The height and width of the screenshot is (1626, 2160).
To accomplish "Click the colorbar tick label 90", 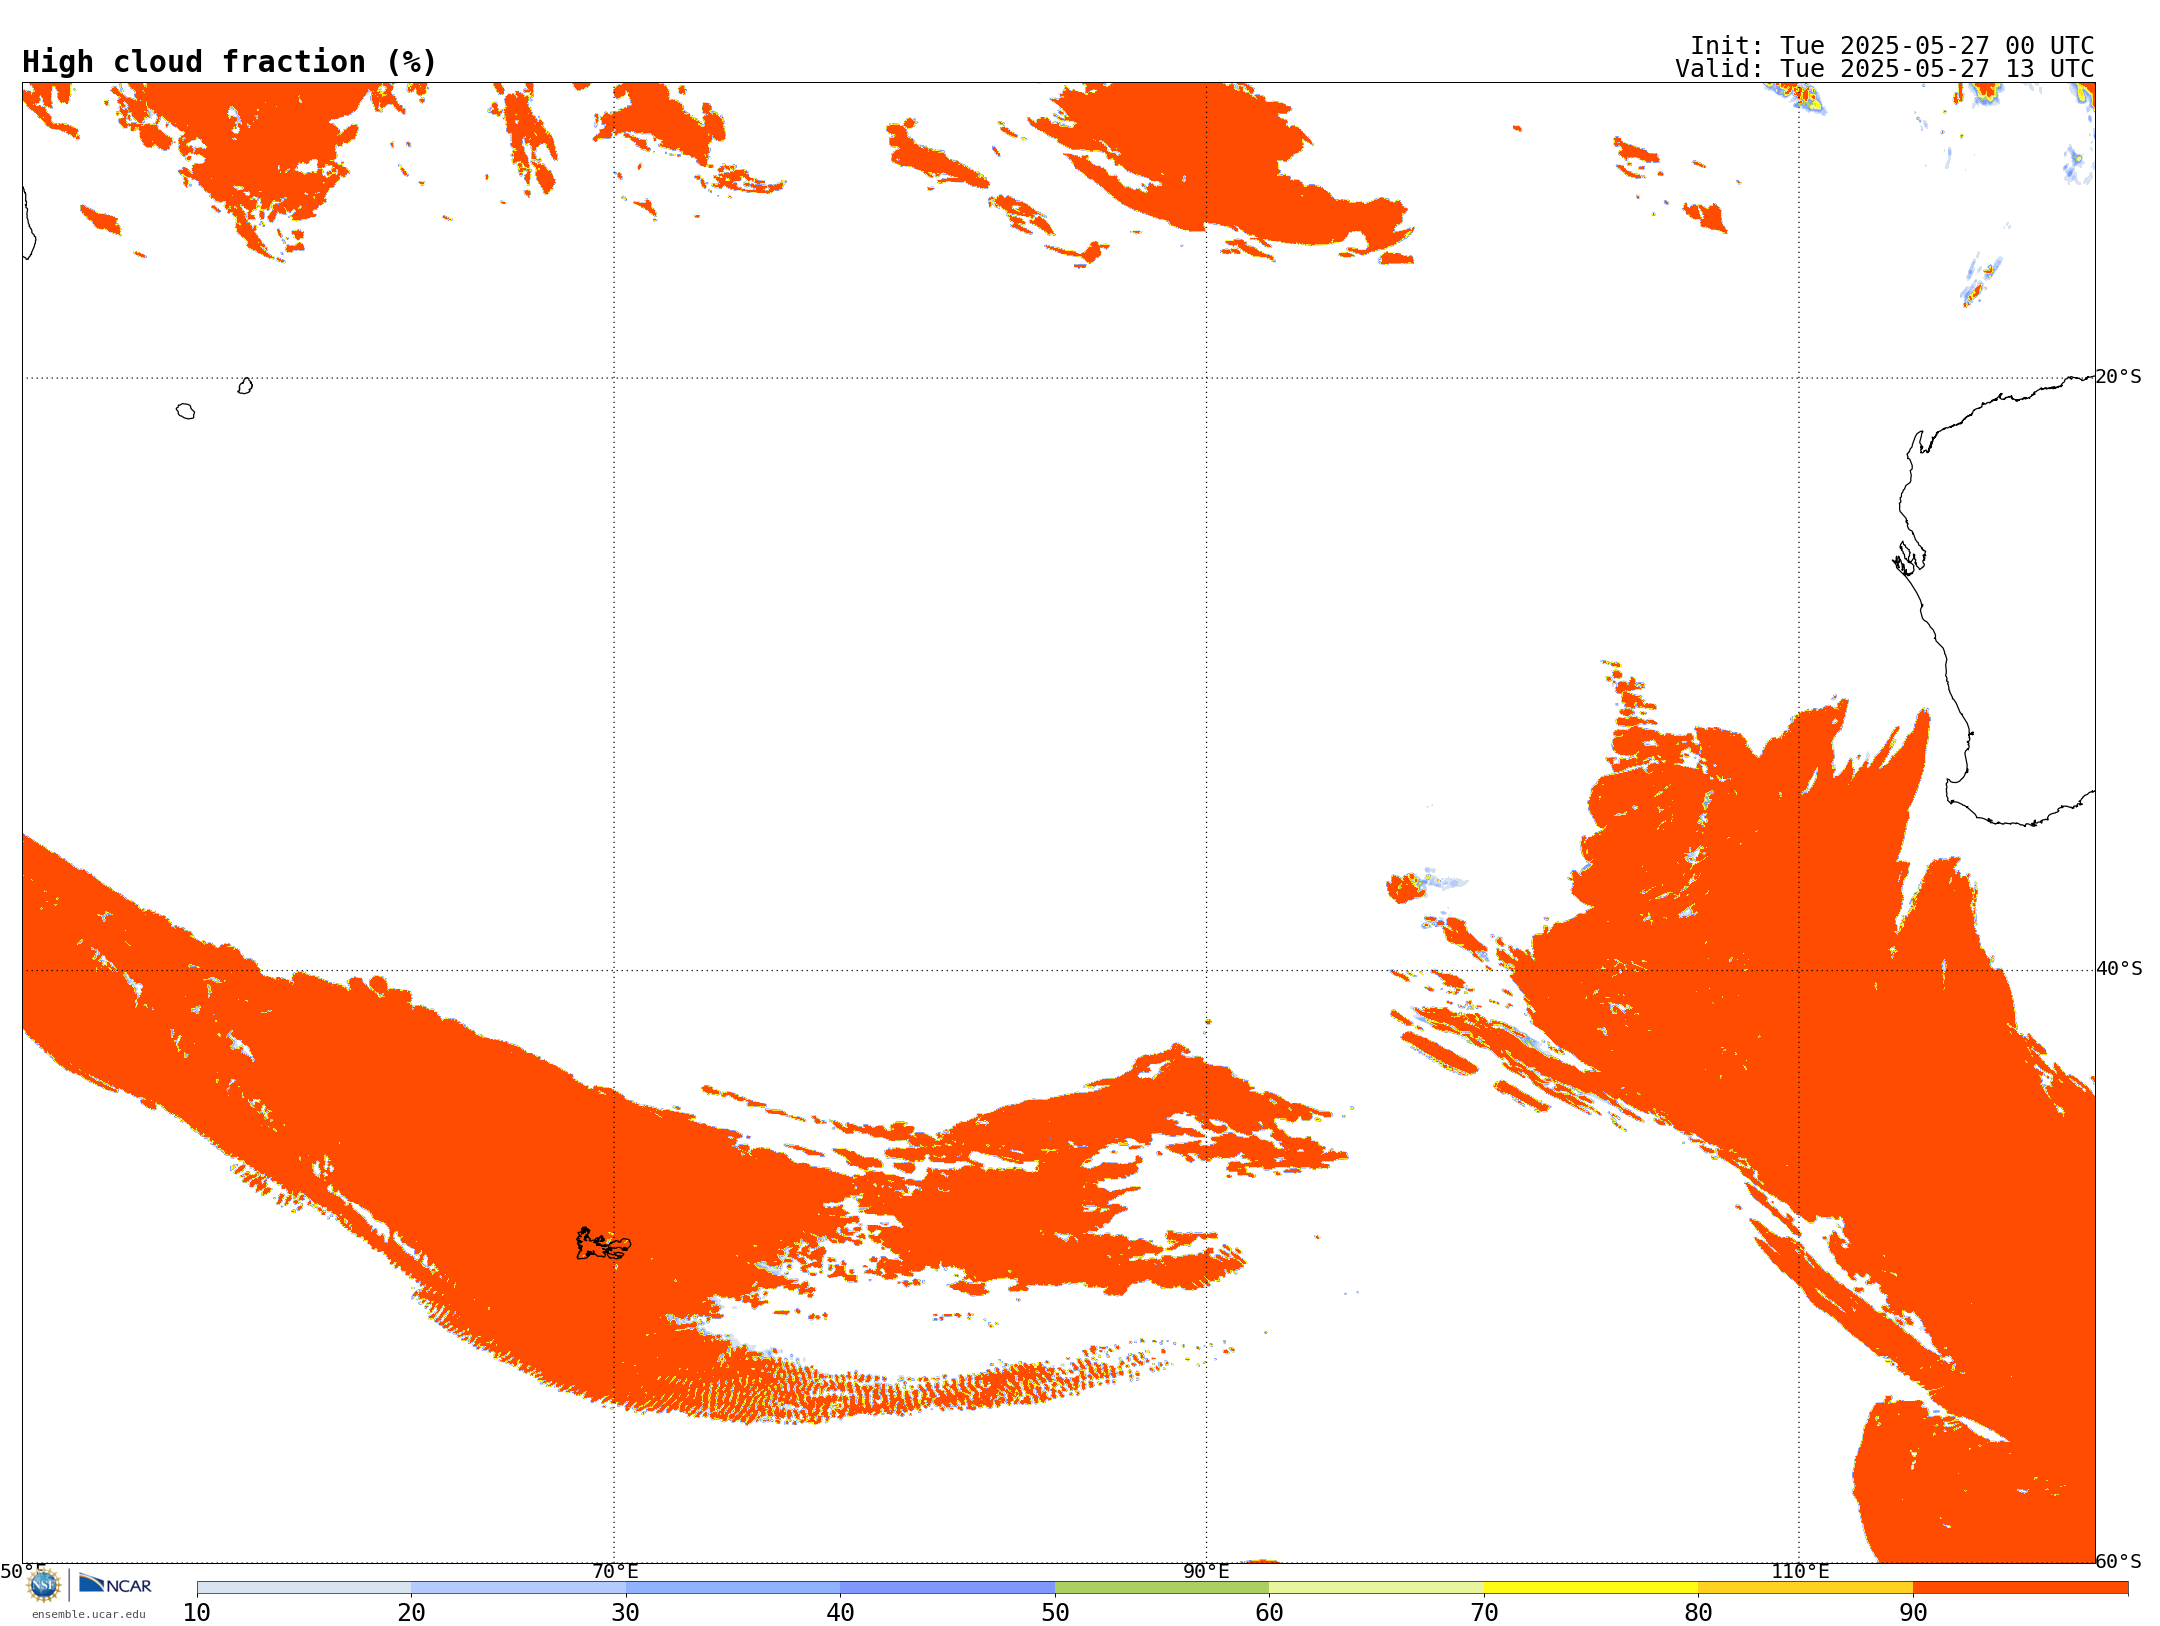I will tap(1913, 1613).
